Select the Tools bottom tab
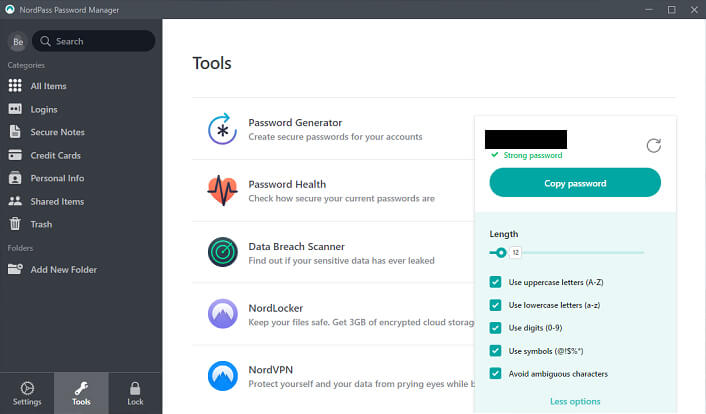 81,393
